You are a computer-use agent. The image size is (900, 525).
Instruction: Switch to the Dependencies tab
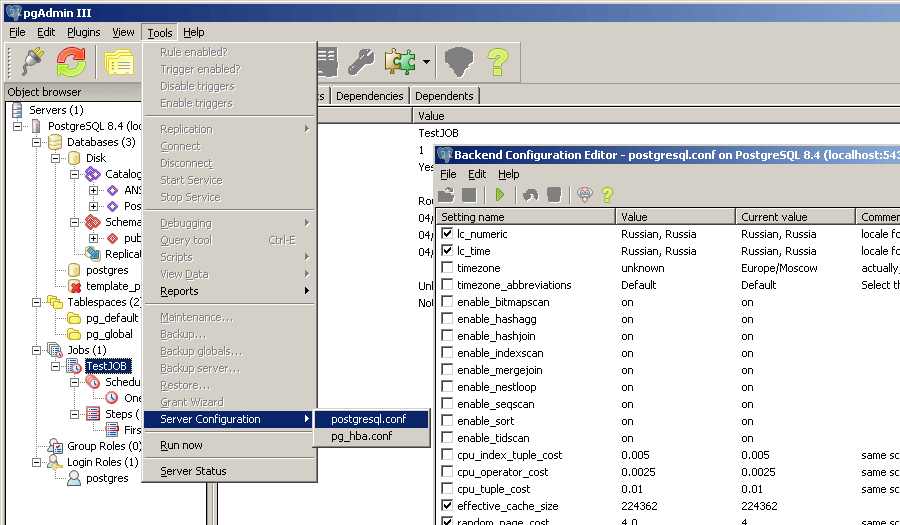[x=370, y=96]
